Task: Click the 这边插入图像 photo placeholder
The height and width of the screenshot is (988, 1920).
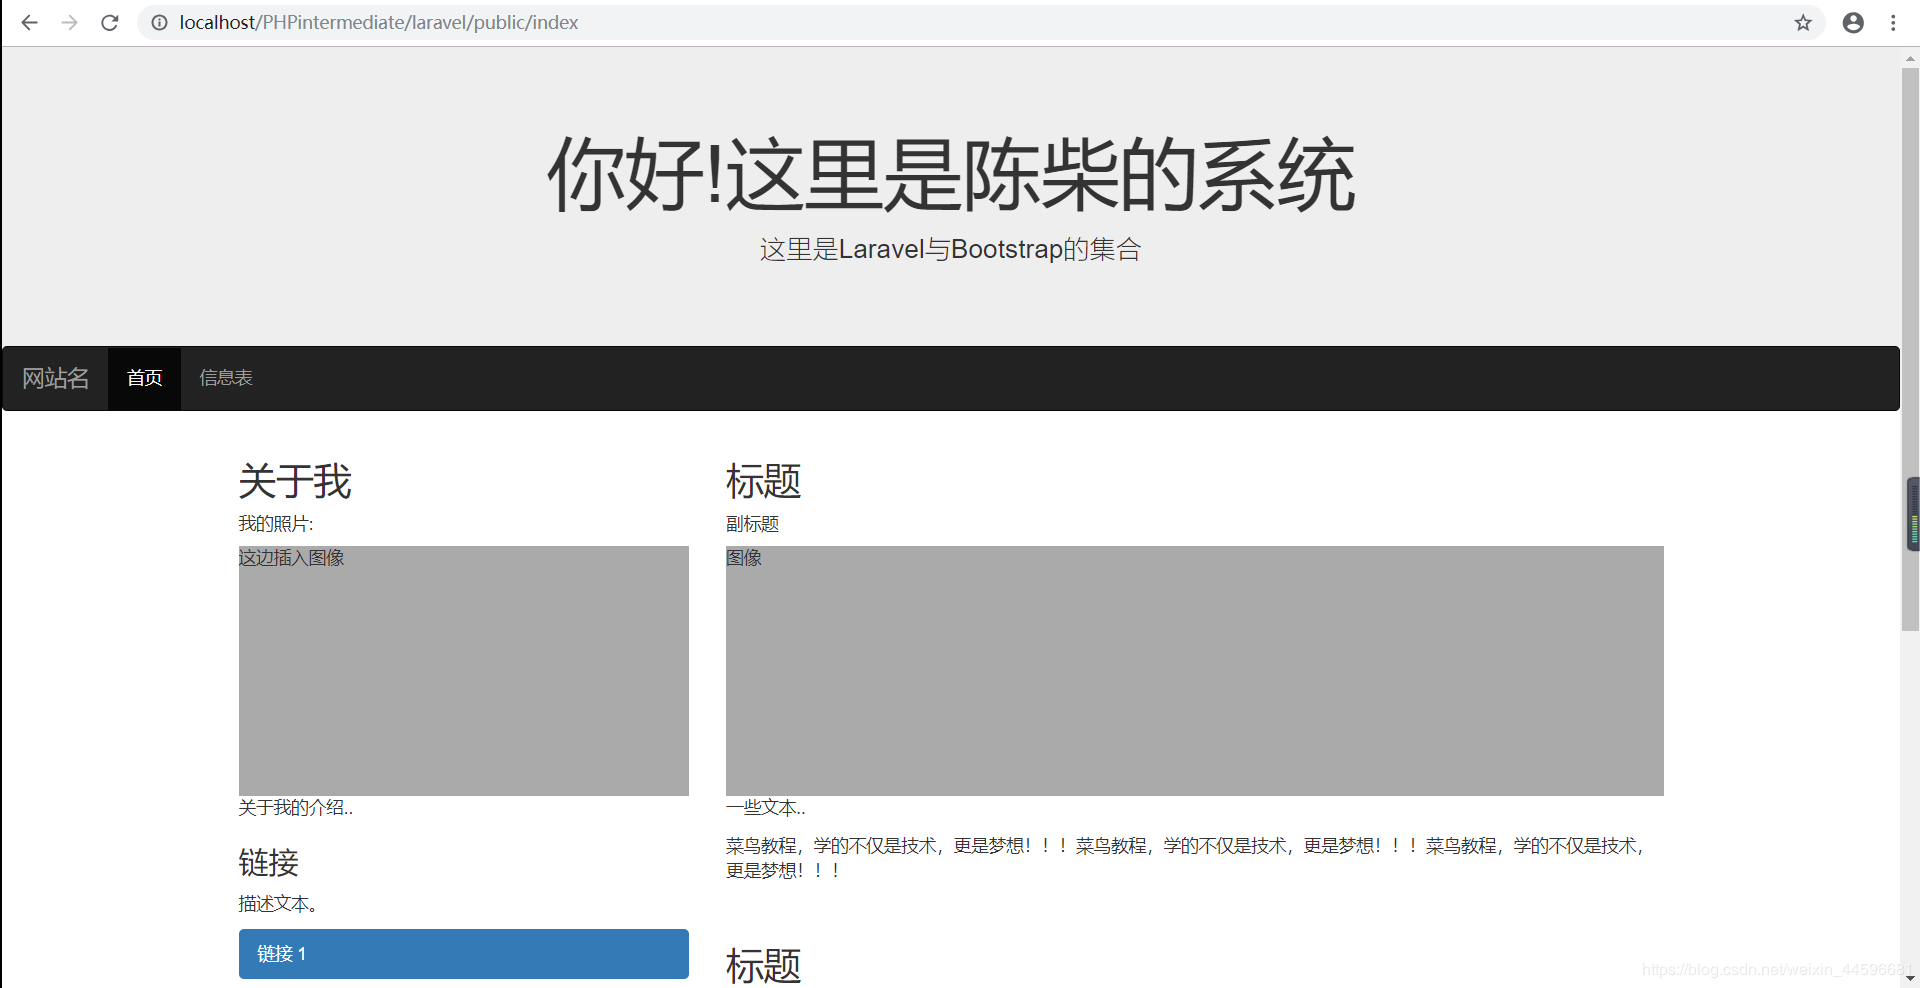Action: click(x=463, y=670)
